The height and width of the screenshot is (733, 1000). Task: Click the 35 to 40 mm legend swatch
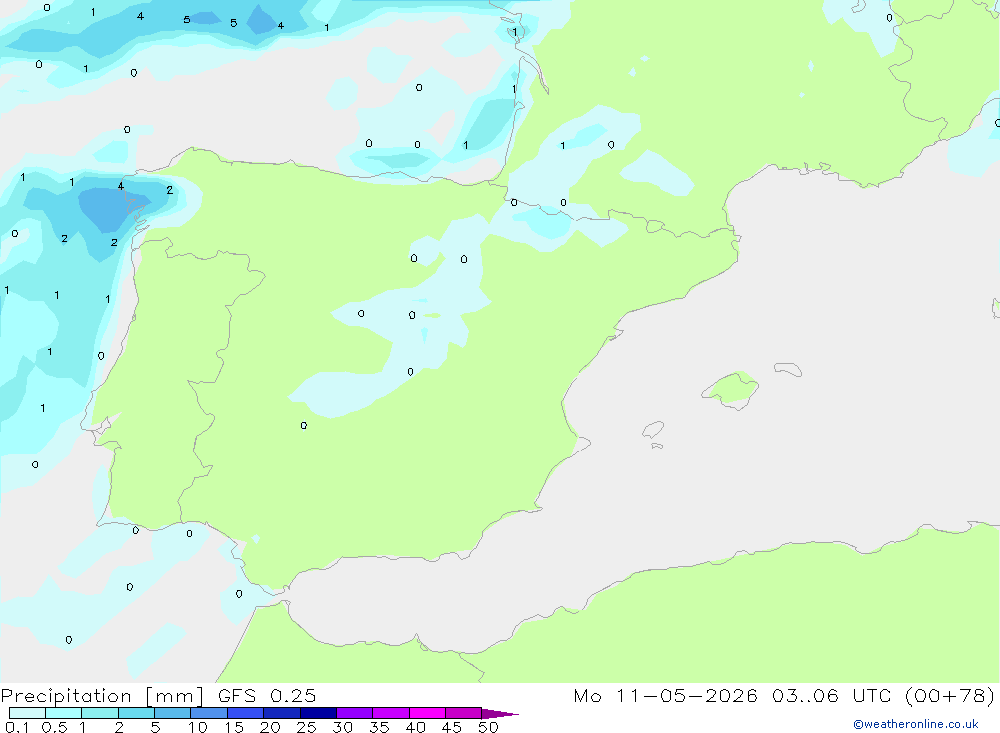pos(390,713)
